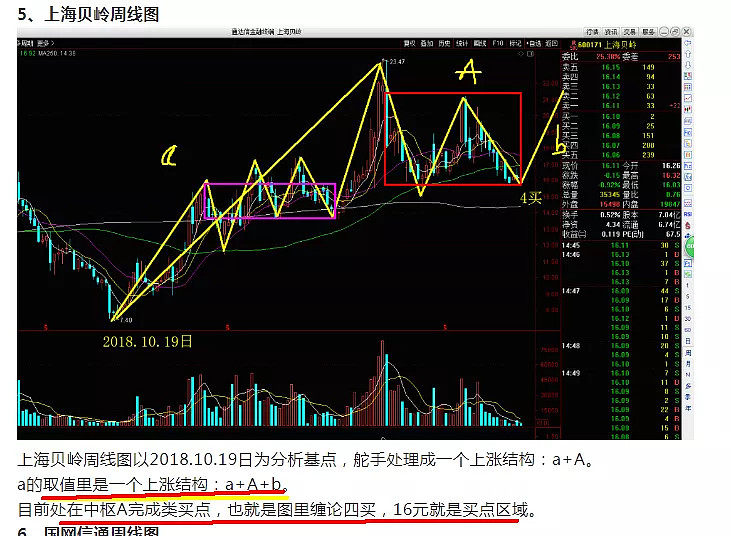Switch to weekly 周 period
The height and width of the screenshot is (536, 731).
(x=688, y=352)
